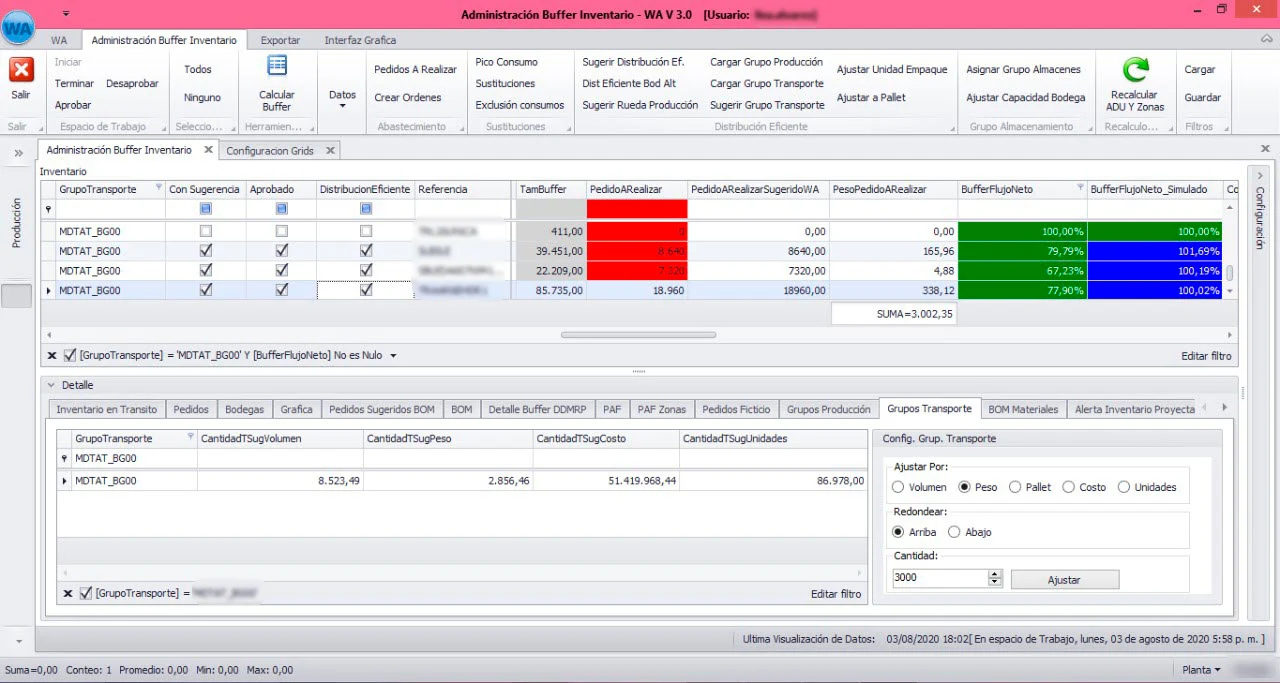Click the Calcular Buffer icon
This screenshot has height=683, width=1280.
pos(277,67)
